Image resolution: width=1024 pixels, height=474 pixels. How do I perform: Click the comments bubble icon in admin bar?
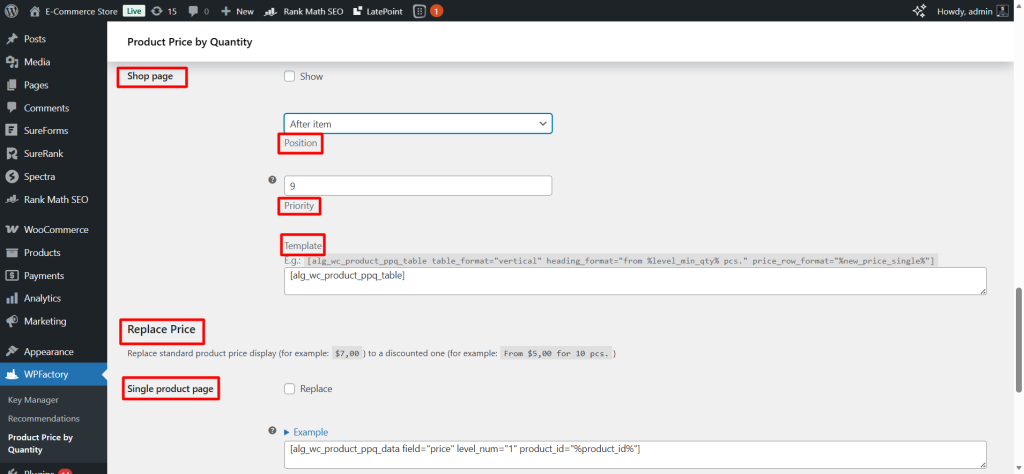[199, 11]
